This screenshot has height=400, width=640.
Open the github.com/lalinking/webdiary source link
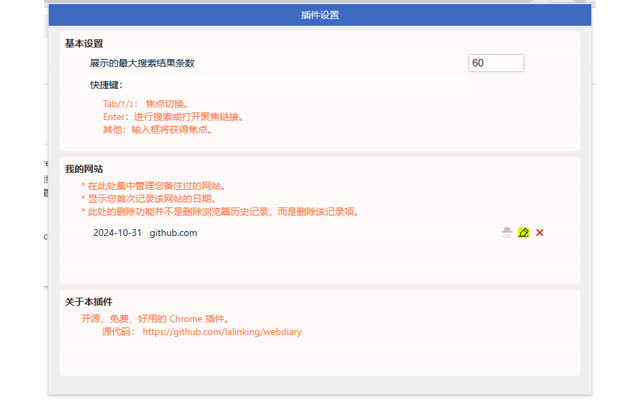click(222, 332)
